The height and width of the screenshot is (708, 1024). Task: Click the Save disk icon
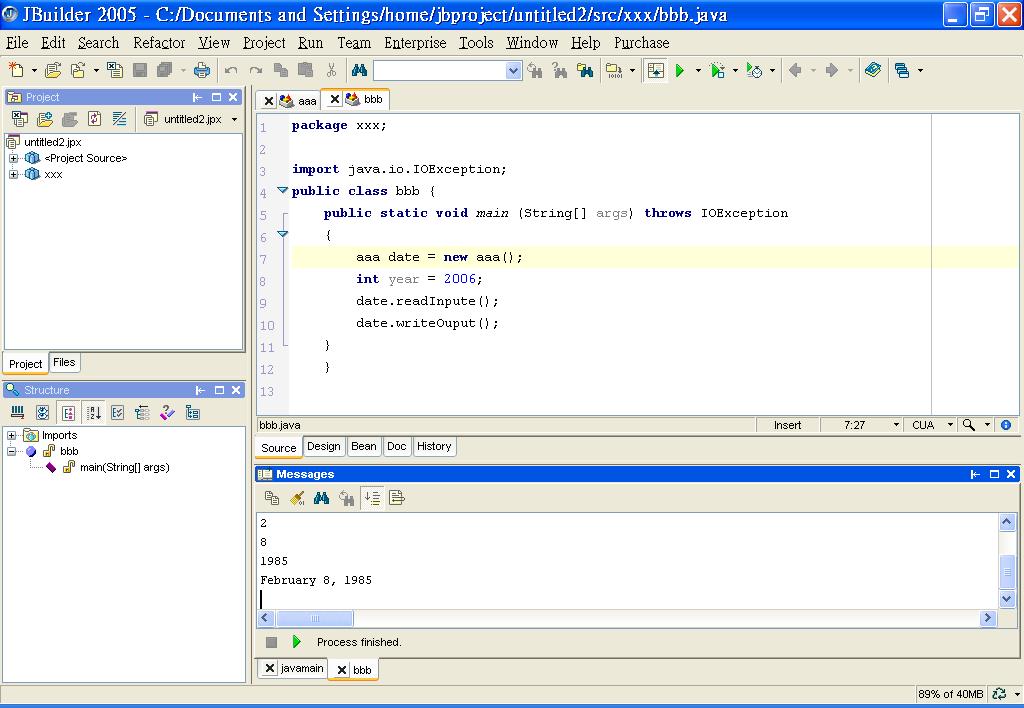(x=140, y=70)
